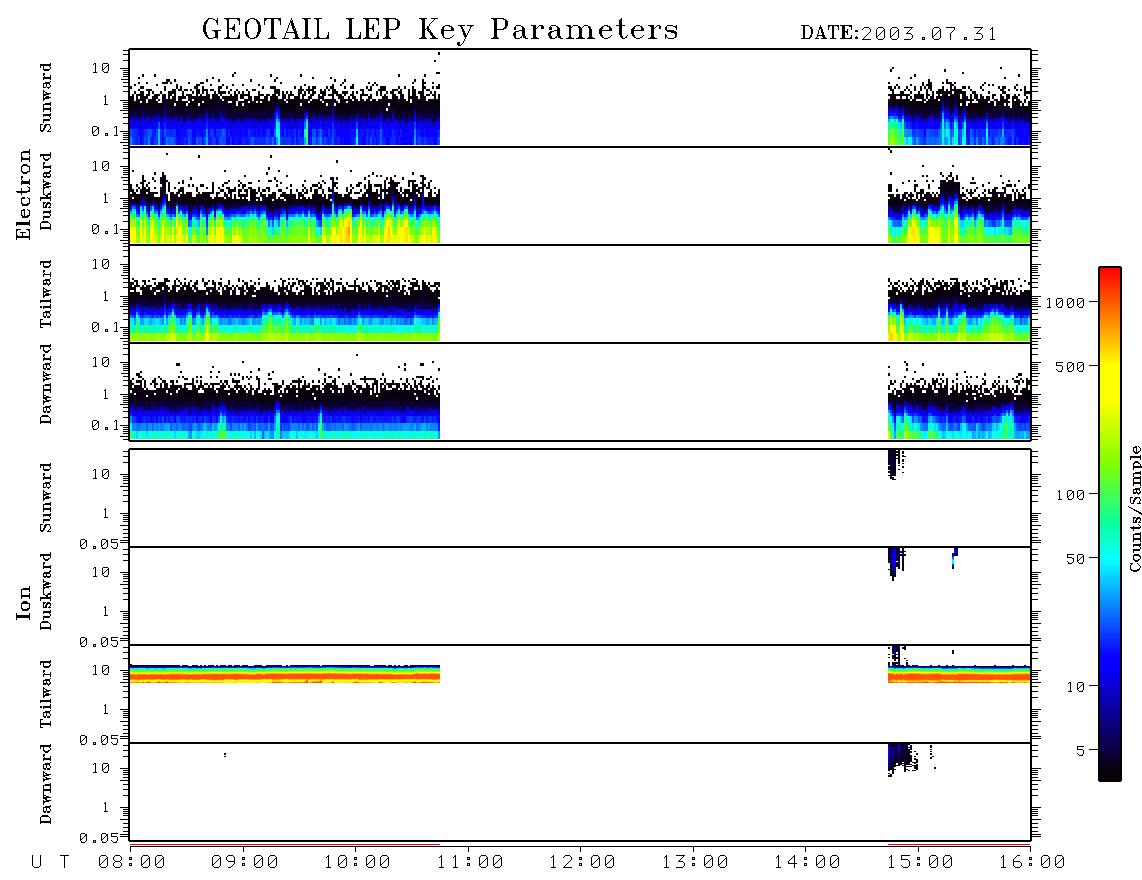Click the 14:00 time axis label
The height and width of the screenshot is (880, 1142).
point(807,863)
